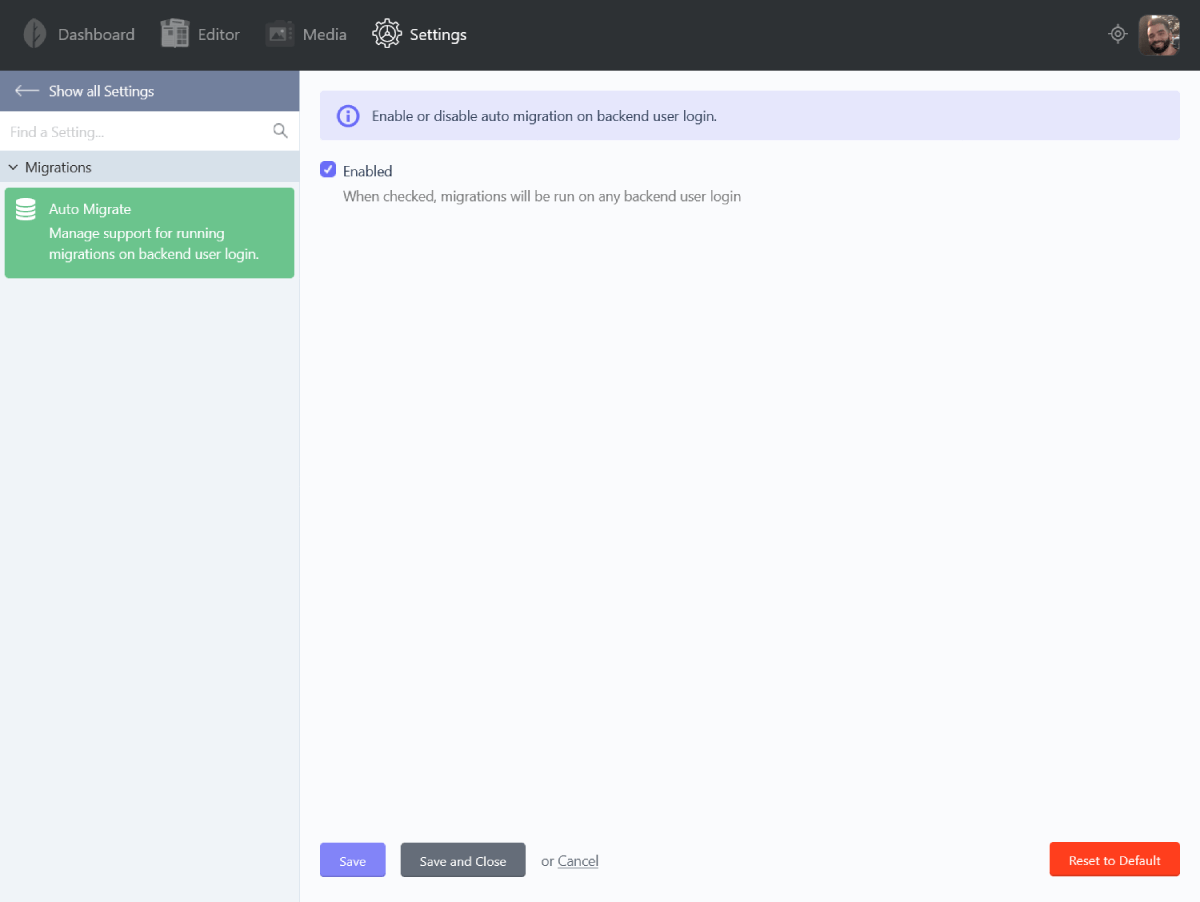Uncheck the Enabled checkbox
This screenshot has height=902, width=1200.
(328, 170)
